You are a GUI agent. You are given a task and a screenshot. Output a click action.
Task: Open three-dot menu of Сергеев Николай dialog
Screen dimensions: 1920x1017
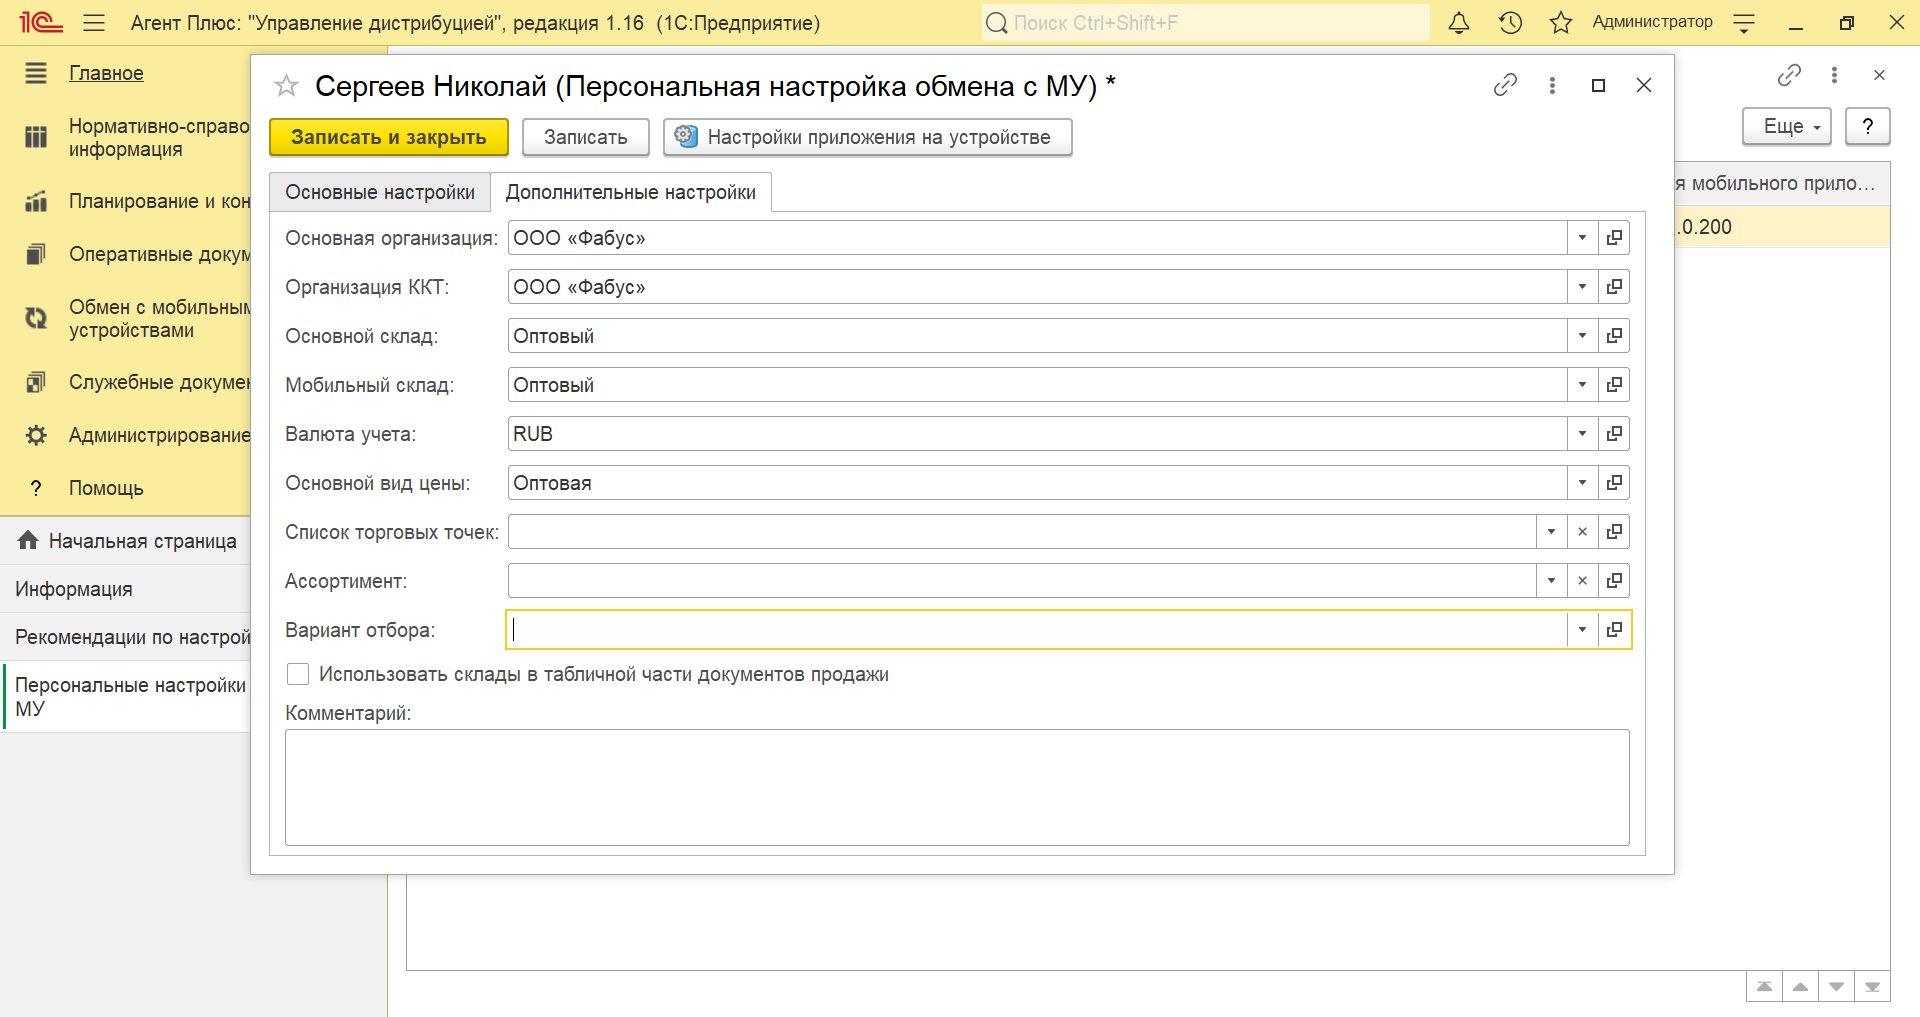pyautogui.click(x=1552, y=86)
